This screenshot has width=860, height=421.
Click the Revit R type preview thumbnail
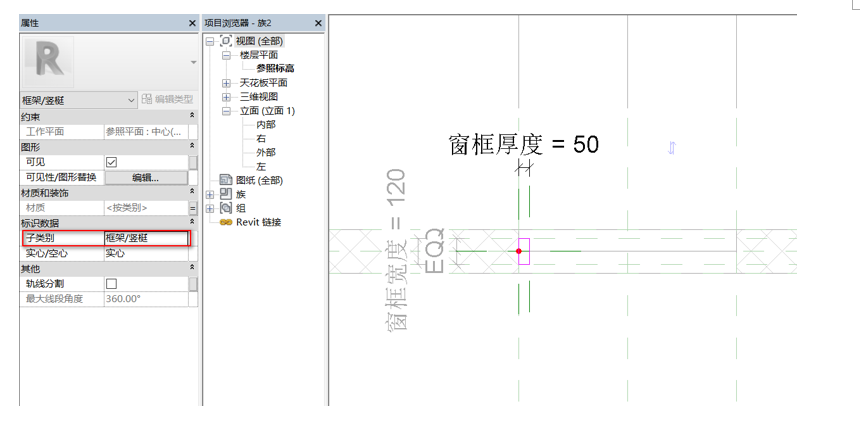click(x=48, y=62)
